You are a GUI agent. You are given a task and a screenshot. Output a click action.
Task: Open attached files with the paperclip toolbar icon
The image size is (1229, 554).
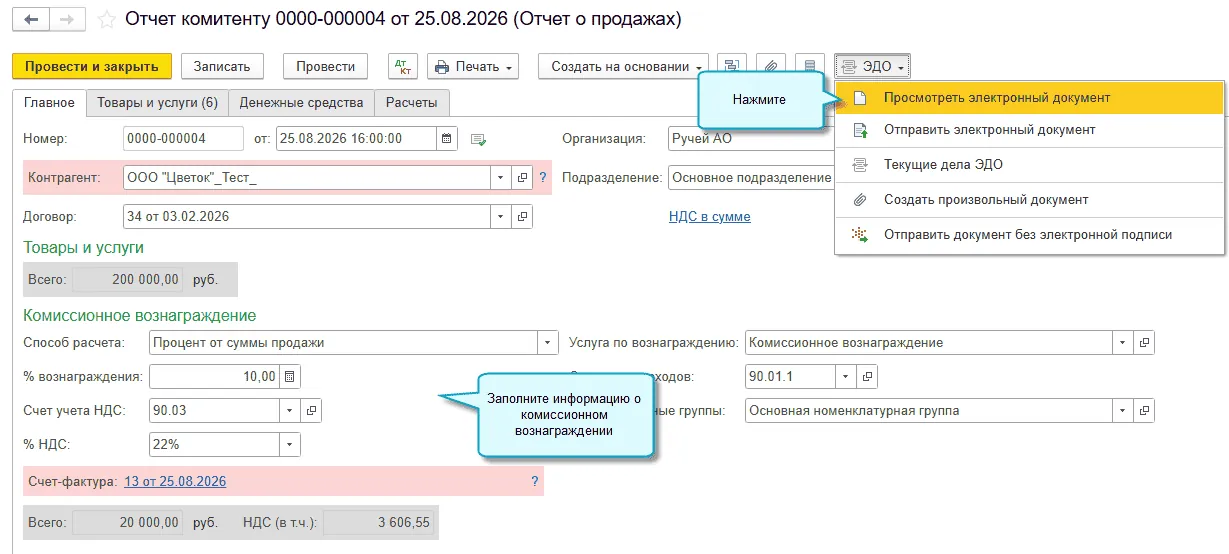tap(771, 66)
